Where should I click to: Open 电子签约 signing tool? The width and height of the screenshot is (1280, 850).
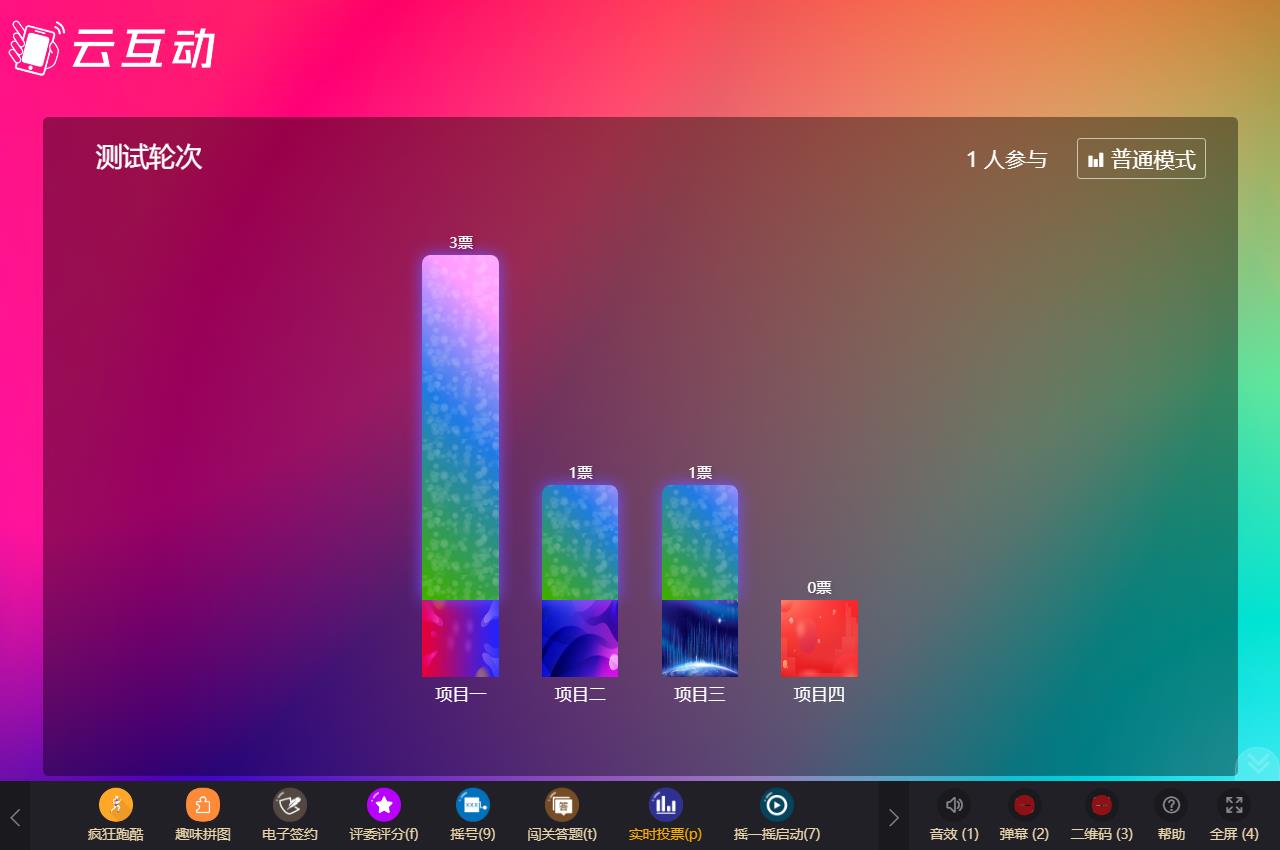290,805
